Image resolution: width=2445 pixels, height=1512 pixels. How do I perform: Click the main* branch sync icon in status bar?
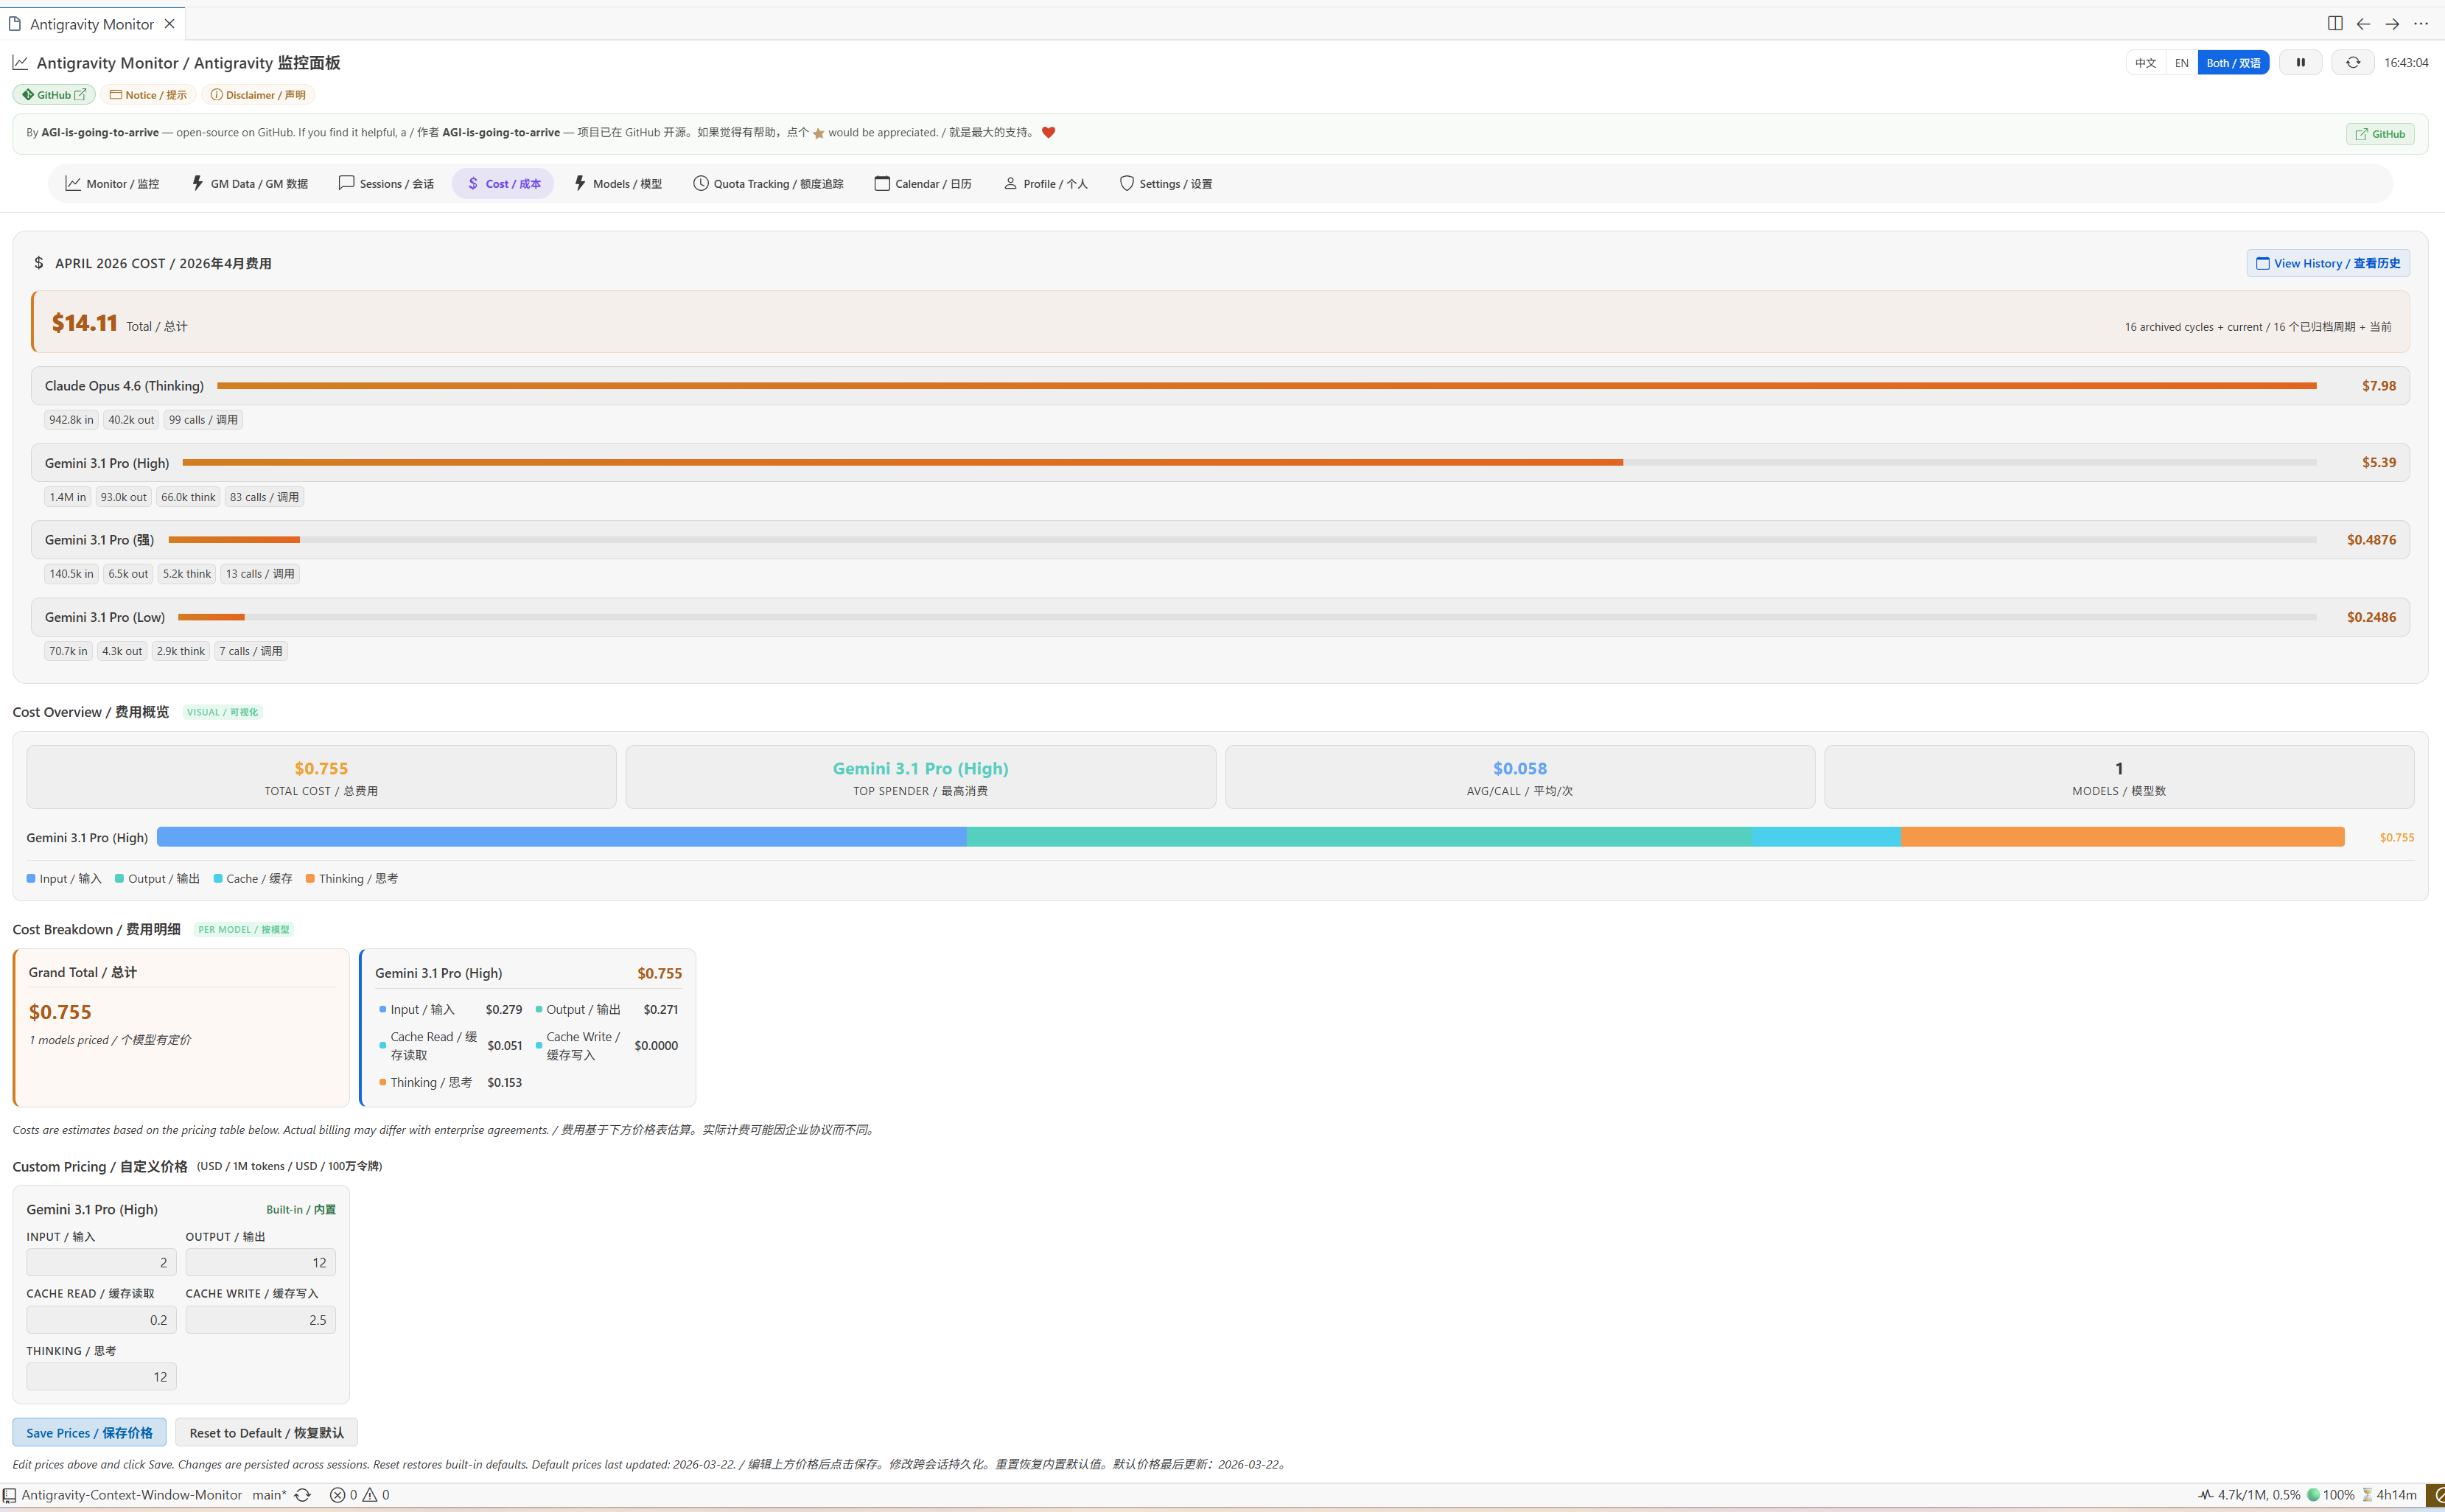[302, 1495]
